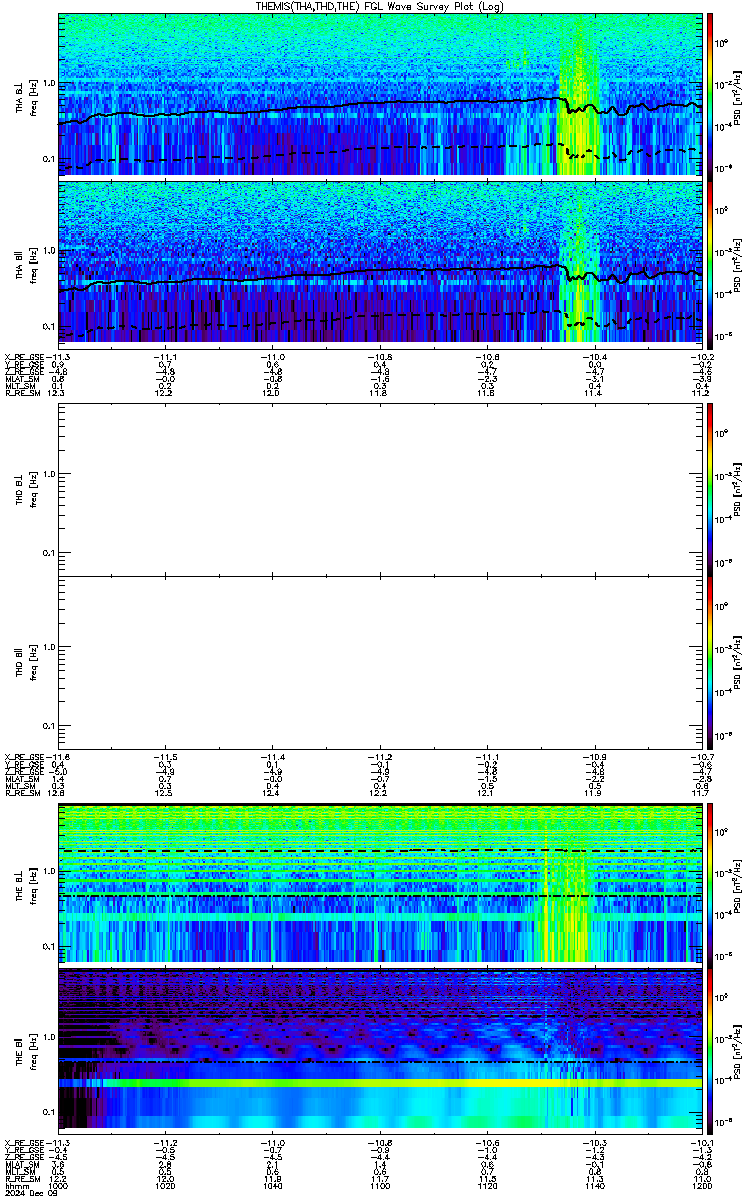The width and height of the screenshot is (750, 1200).
Task: Click the PSD color bar beside THA B⊥
Action: point(711,95)
